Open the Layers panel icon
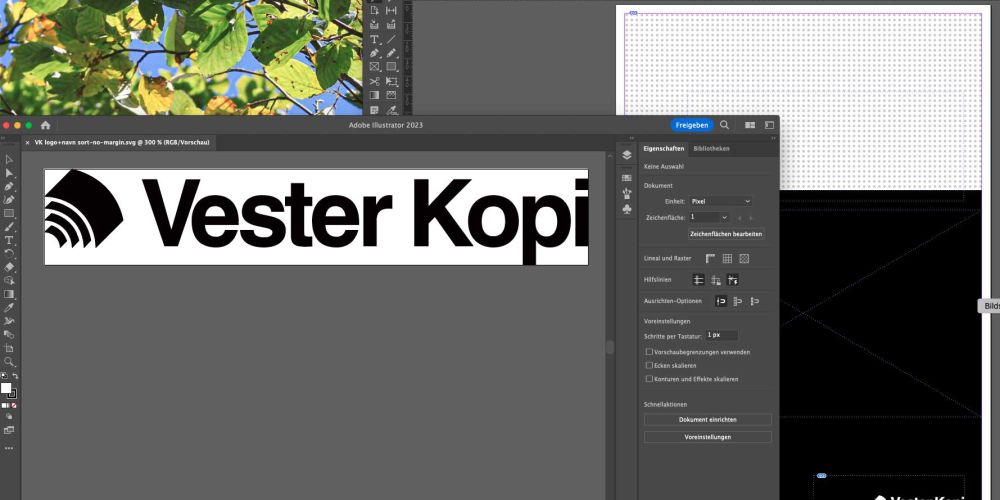Image resolution: width=1000 pixels, height=500 pixels. pos(626,155)
